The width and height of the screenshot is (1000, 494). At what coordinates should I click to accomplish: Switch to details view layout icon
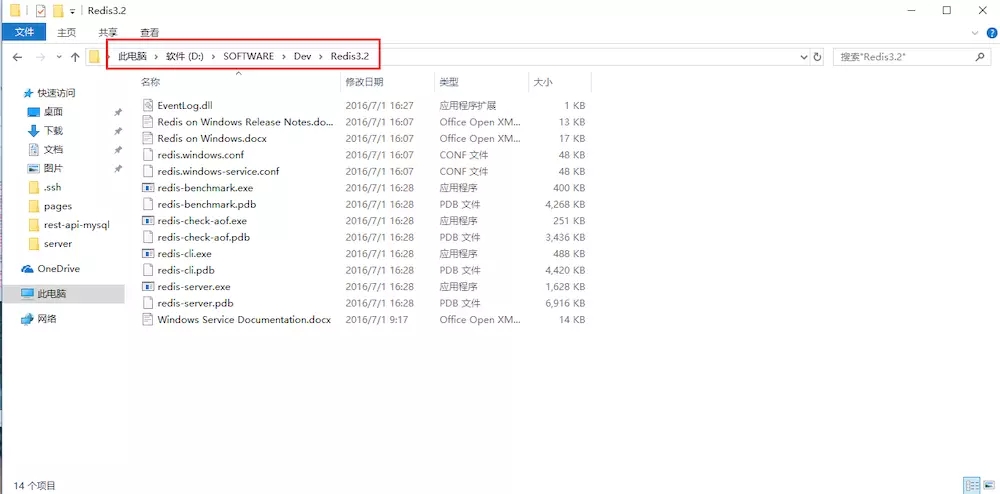pos(972,485)
